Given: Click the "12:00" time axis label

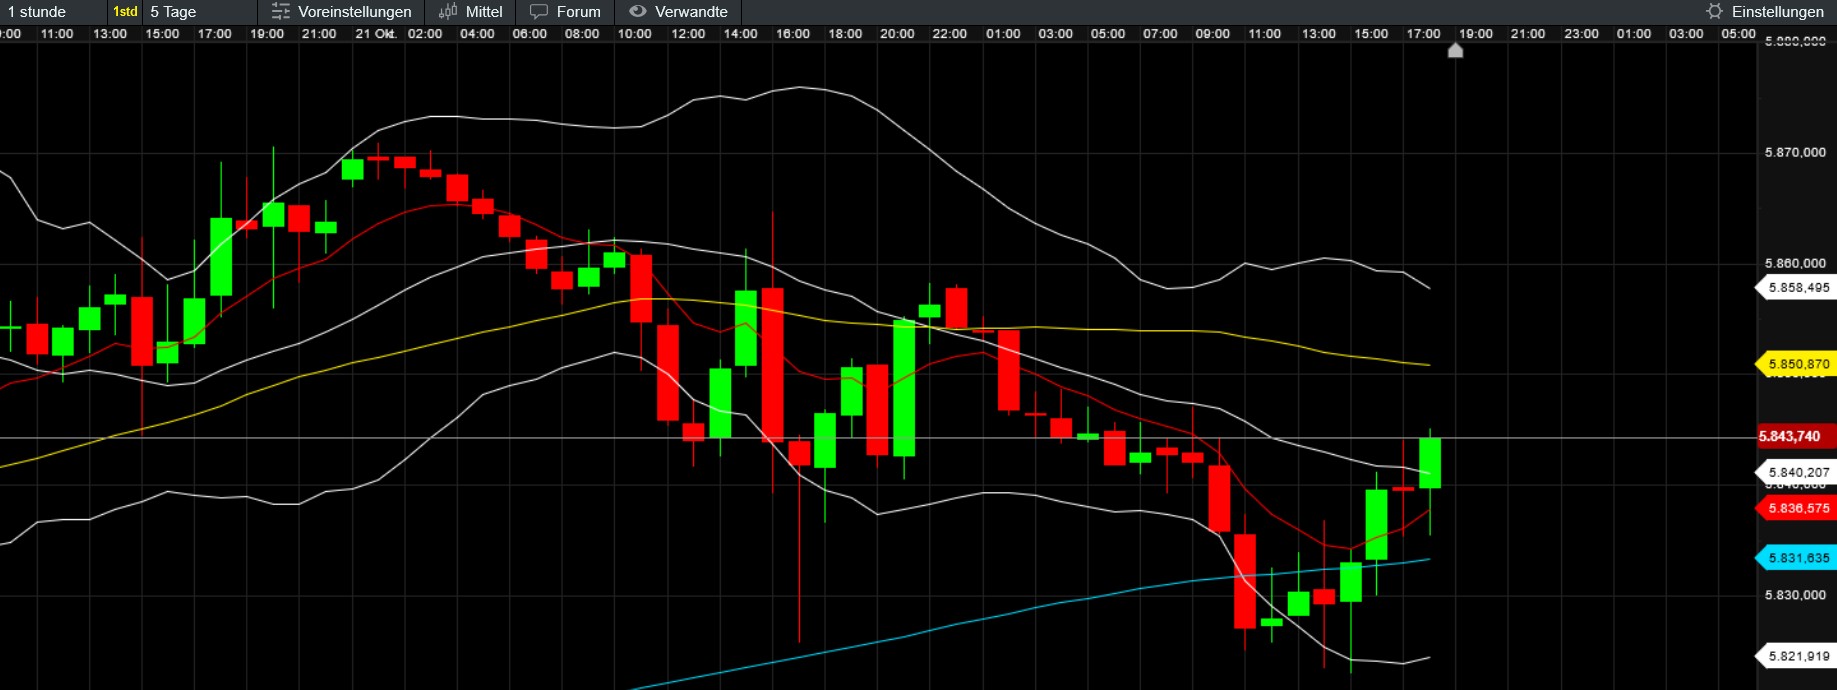Looking at the screenshot, I should pos(688,34).
